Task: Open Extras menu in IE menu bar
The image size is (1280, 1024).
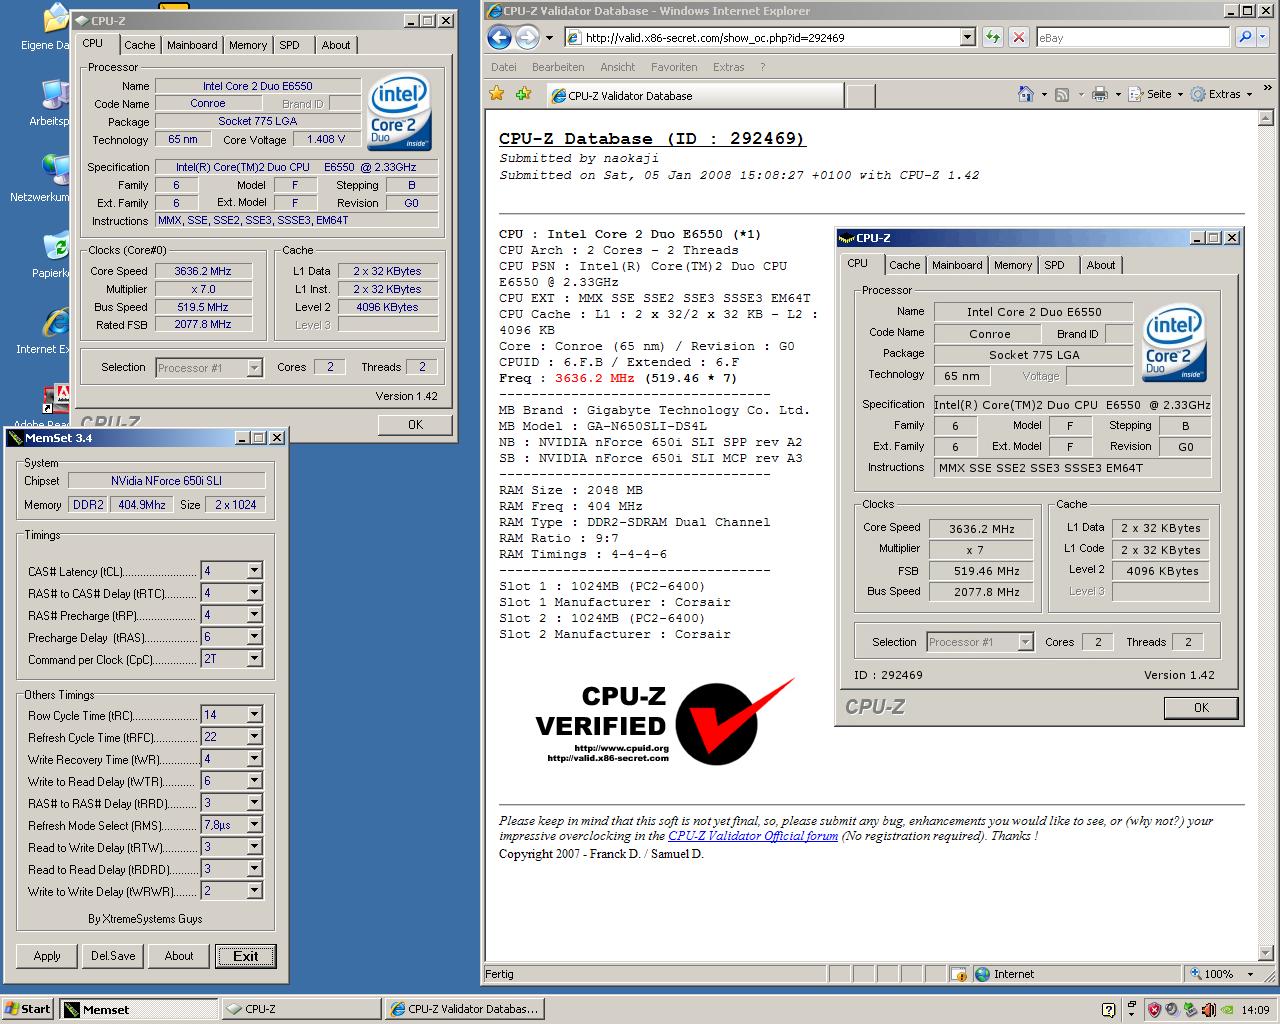Action: coord(729,67)
